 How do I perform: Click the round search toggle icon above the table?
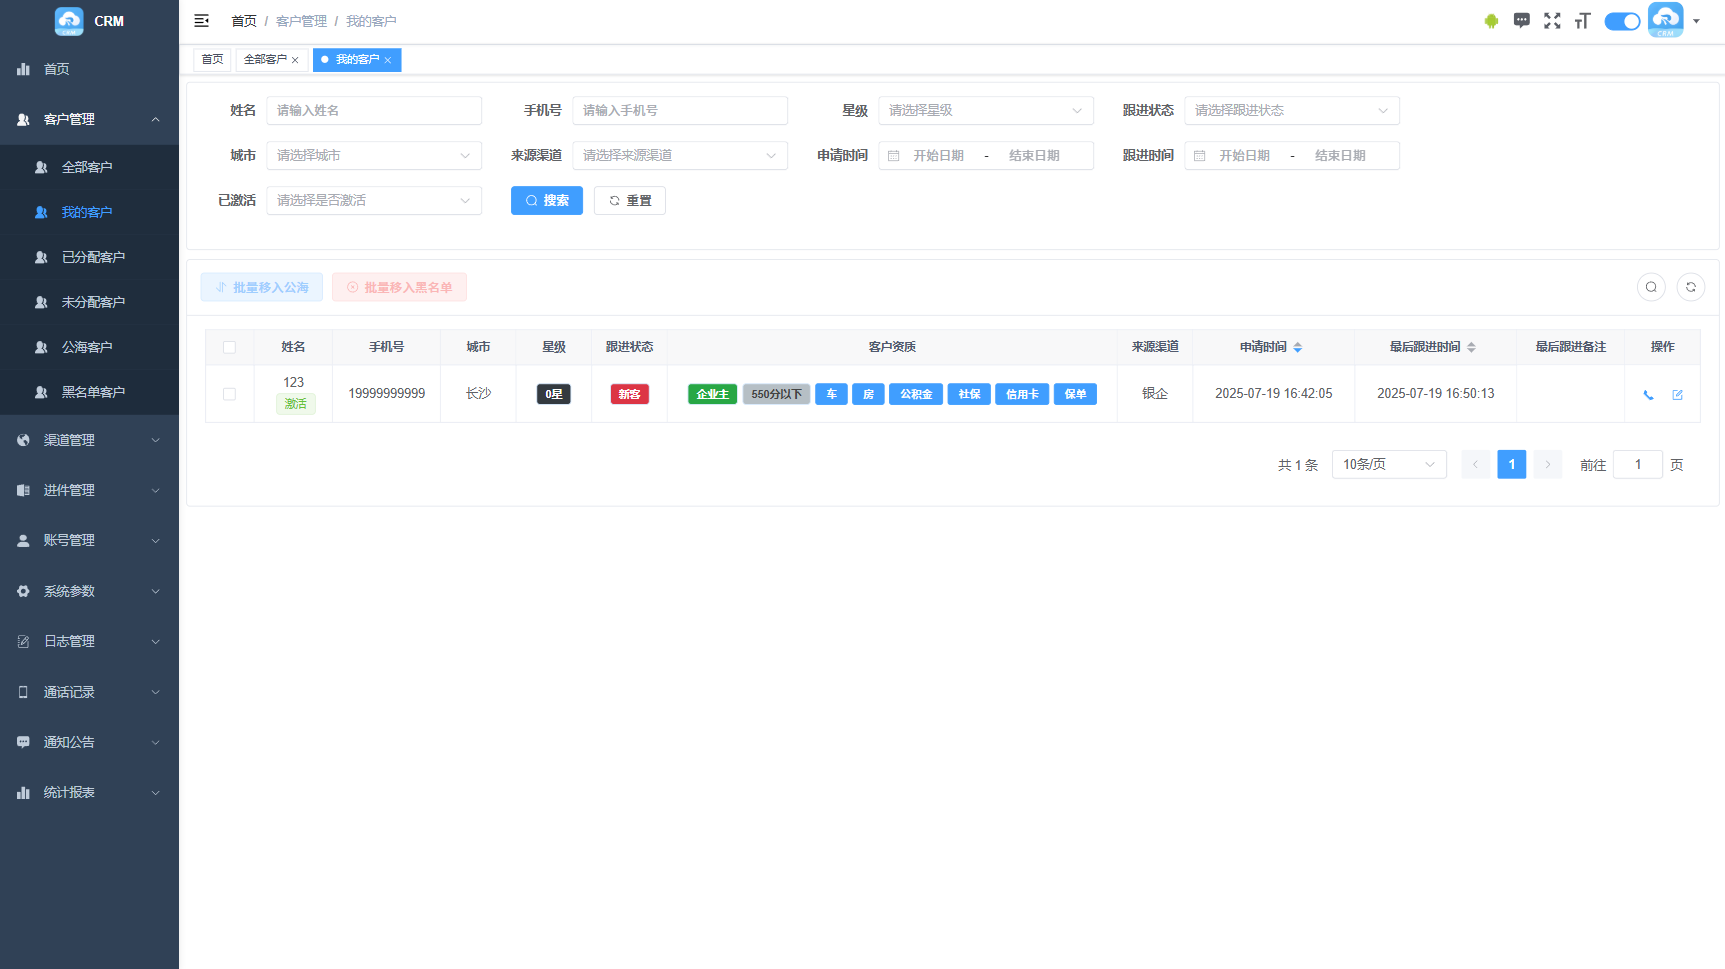coord(1651,287)
